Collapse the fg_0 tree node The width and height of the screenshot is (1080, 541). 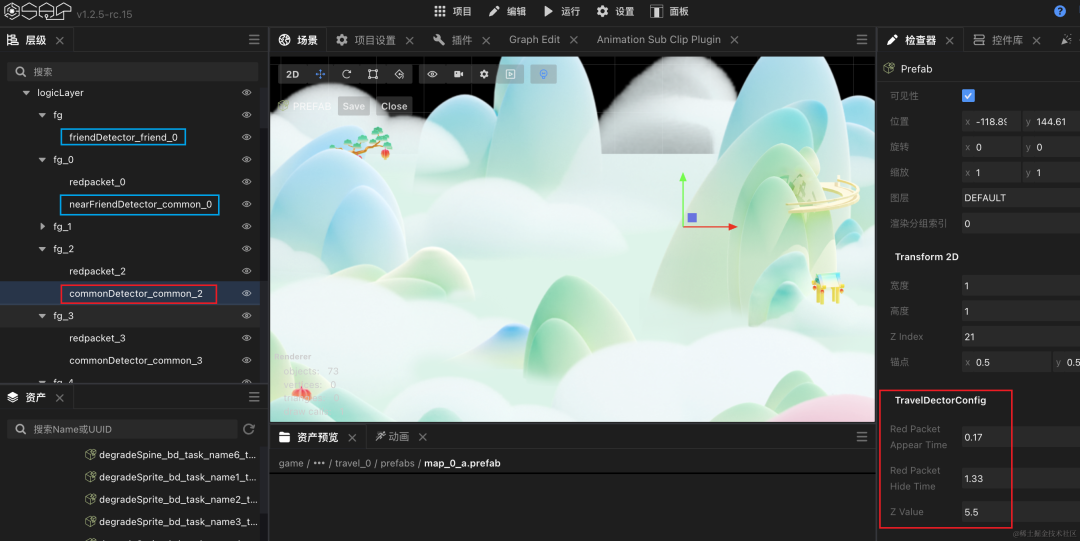click(x=43, y=160)
